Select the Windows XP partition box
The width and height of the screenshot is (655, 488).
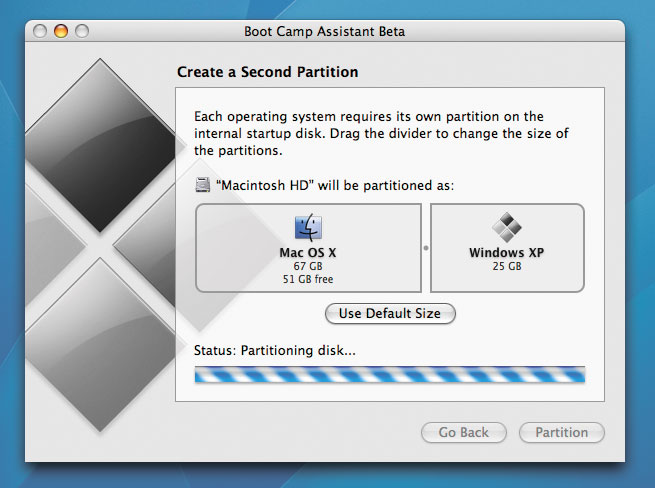(507, 248)
